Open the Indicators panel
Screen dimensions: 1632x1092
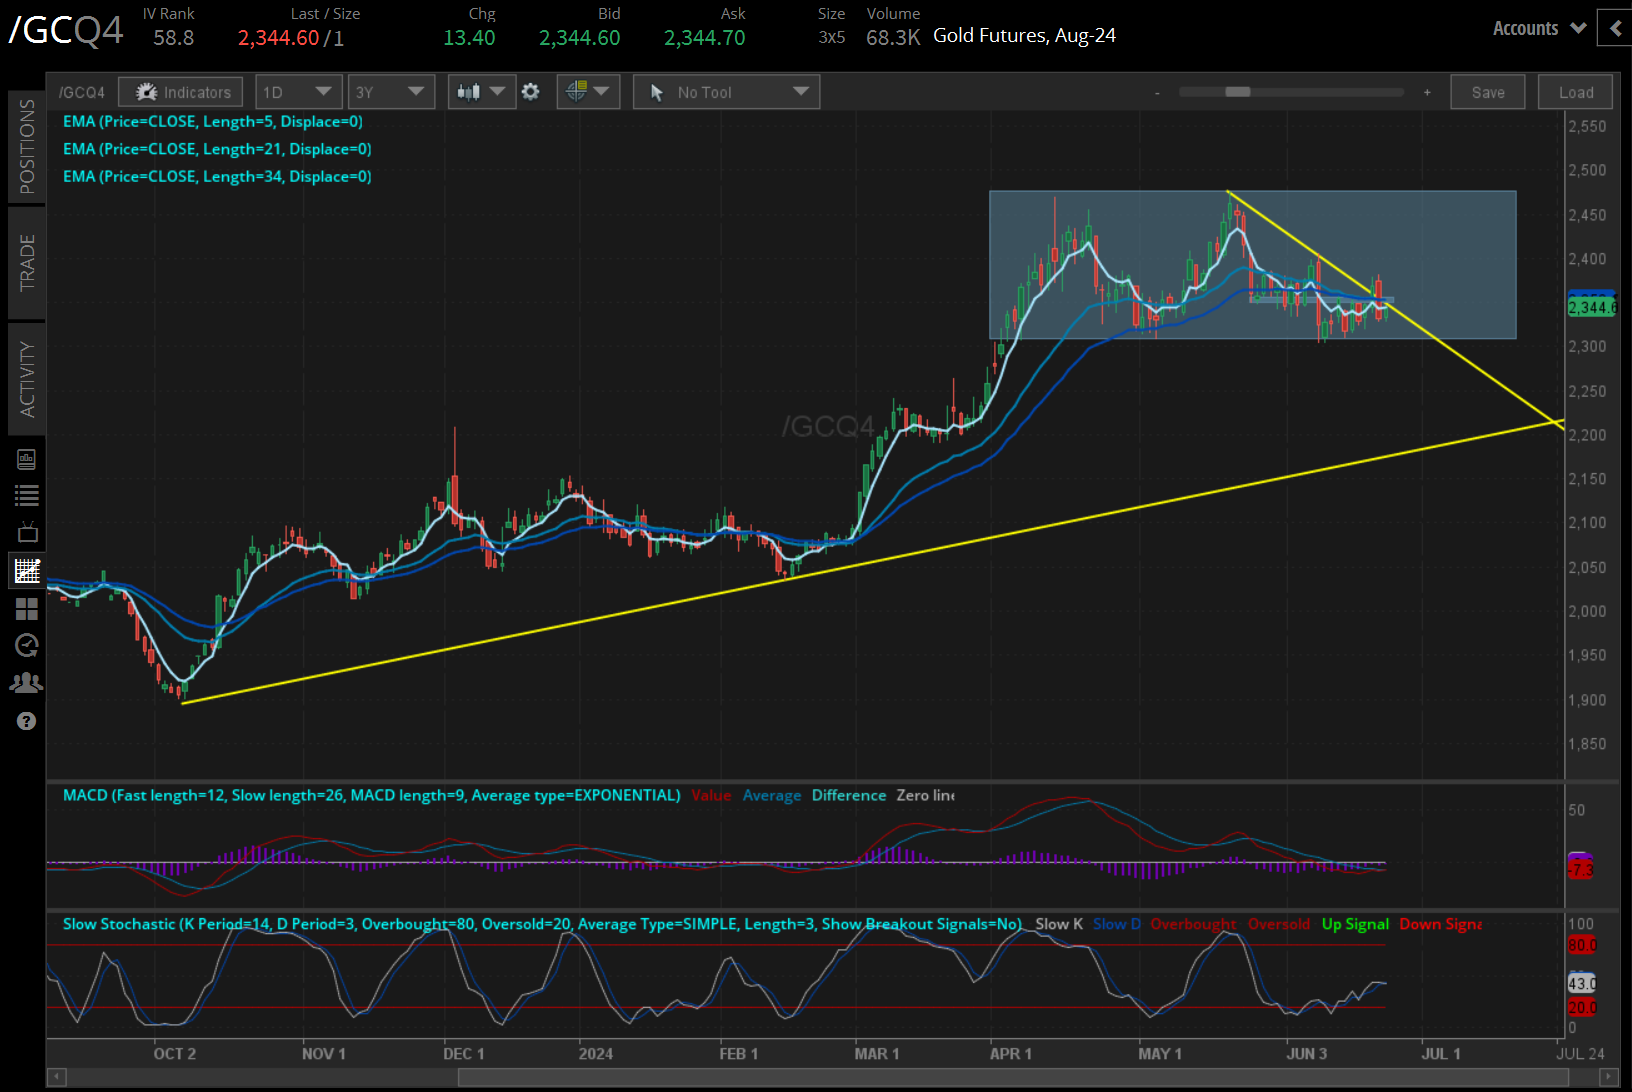pyautogui.click(x=181, y=92)
